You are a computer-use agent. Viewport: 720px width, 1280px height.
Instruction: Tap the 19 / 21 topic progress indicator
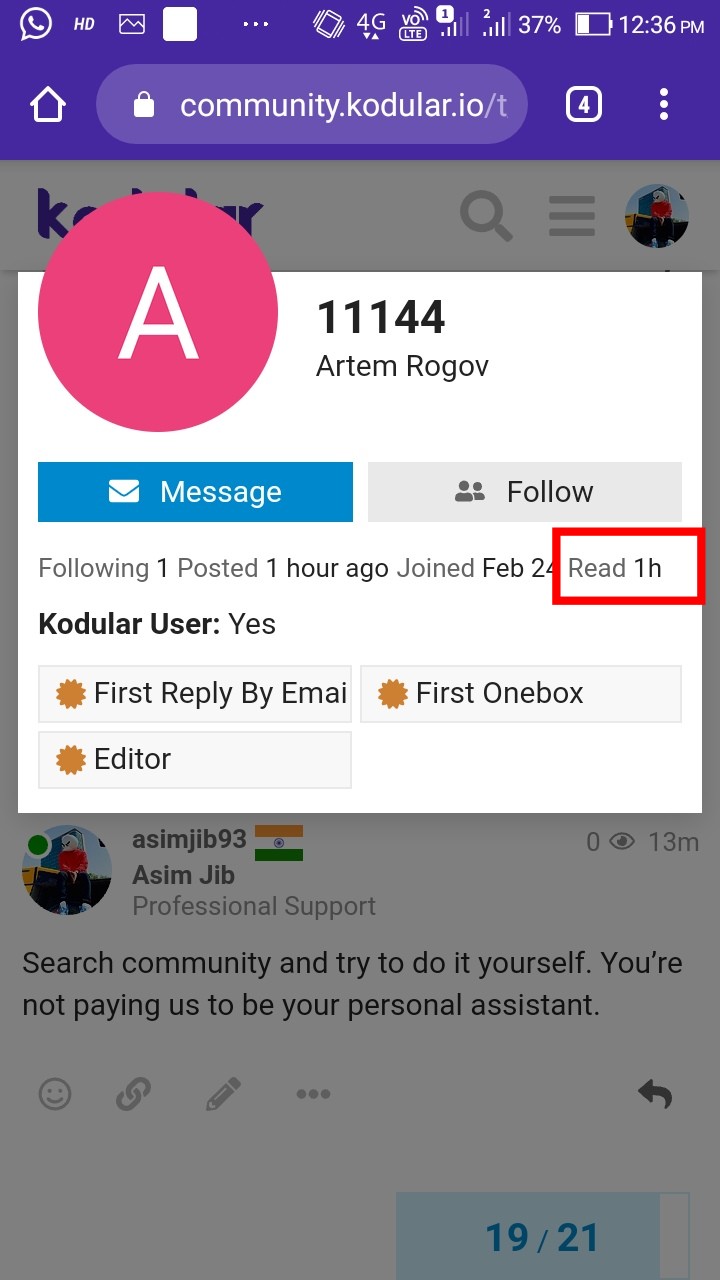pyautogui.click(x=542, y=1238)
